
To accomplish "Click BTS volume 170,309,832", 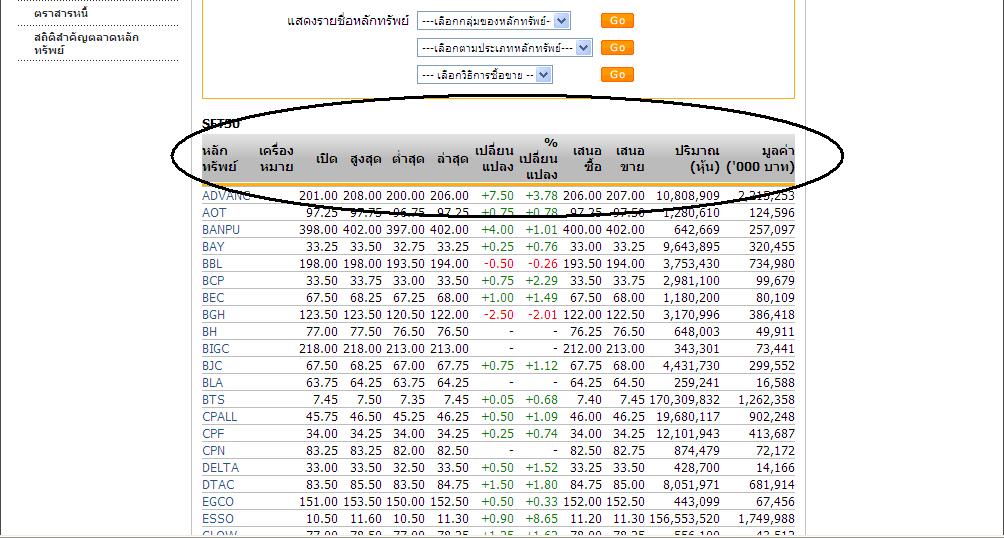I will pyautogui.click(x=684, y=400).
